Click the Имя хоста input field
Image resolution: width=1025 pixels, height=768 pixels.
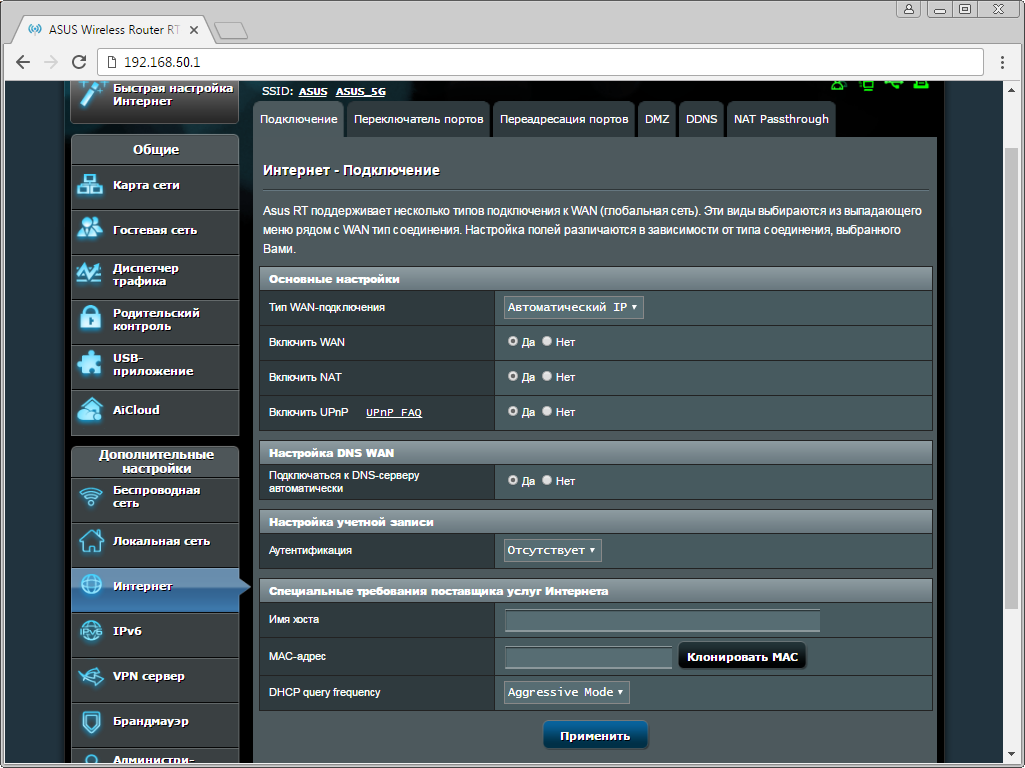662,620
